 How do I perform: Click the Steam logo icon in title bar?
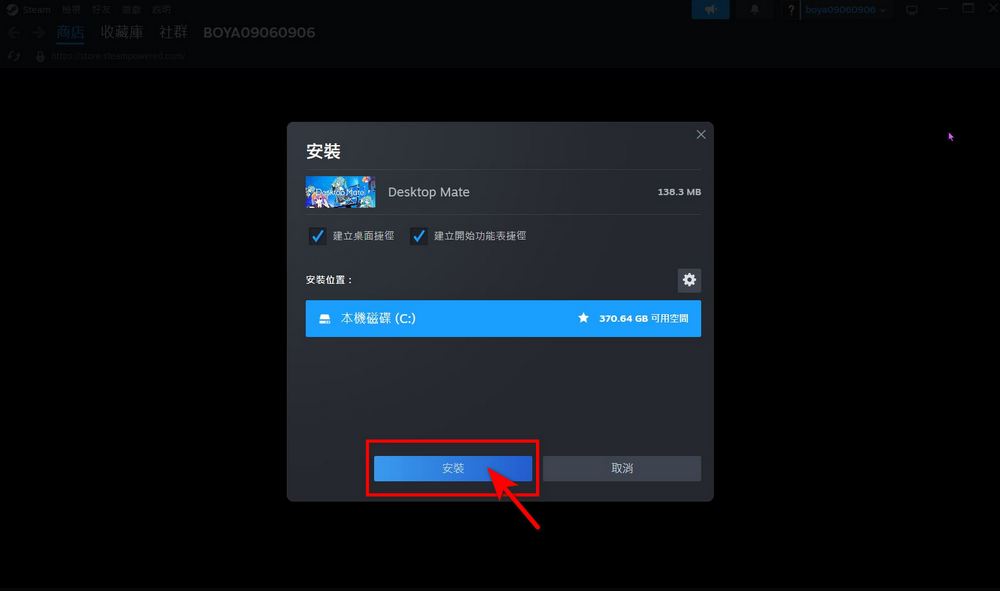point(12,10)
